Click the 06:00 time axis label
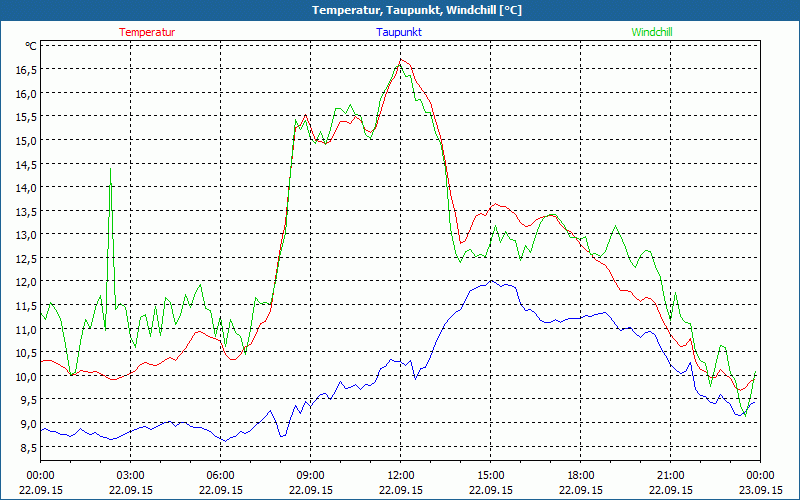The image size is (800, 500). pyautogui.click(x=220, y=476)
